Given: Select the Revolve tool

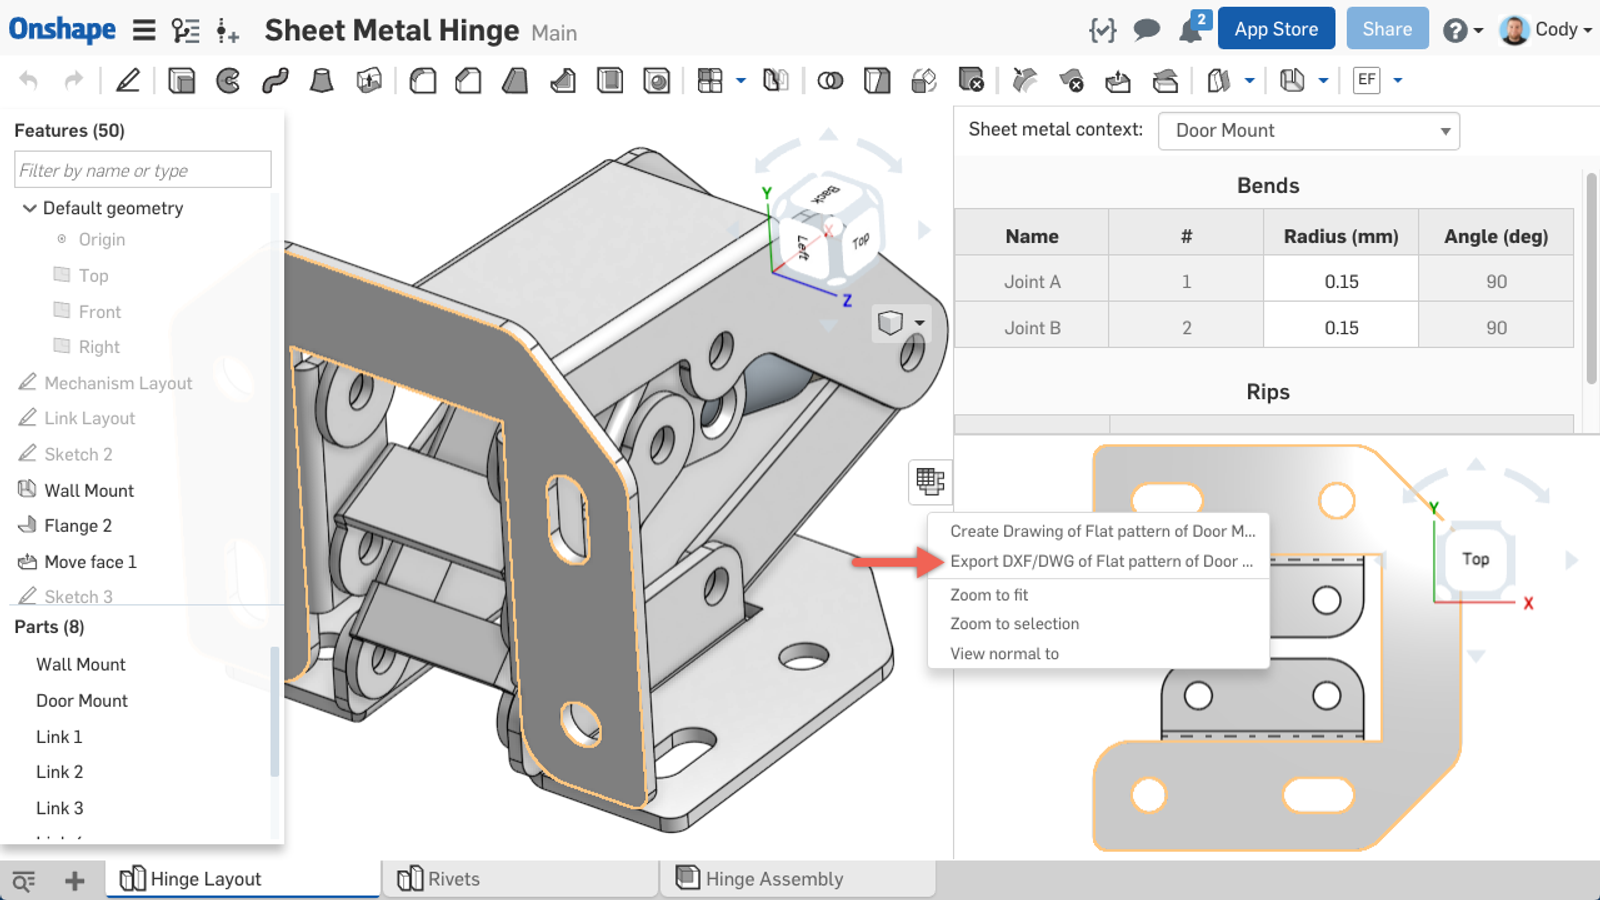Looking at the screenshot, I should pos(227,80).
